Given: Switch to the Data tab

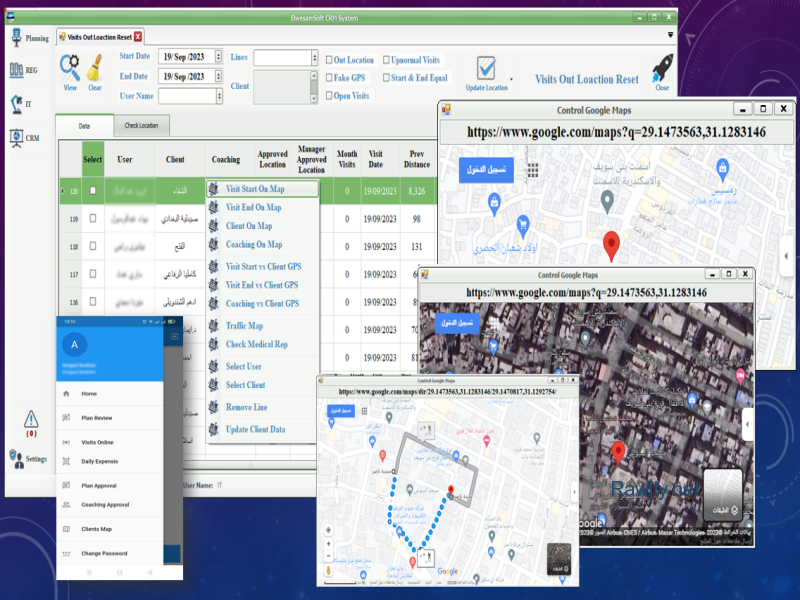Looking at the screenshot, I should pyautogui.click(x=84, y=126).
